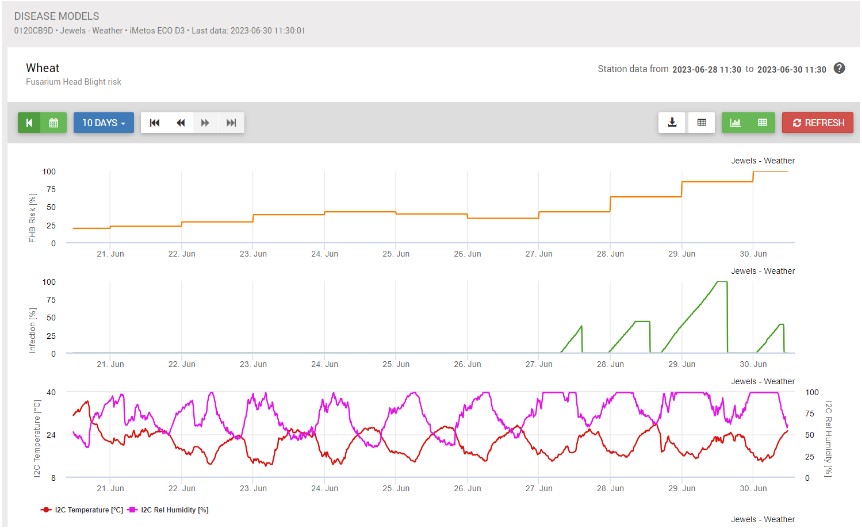Viewport: 862px width, 532px height.
Task: Click the I2C Temperature [°C] axis label
Action: tap(37, 438)
